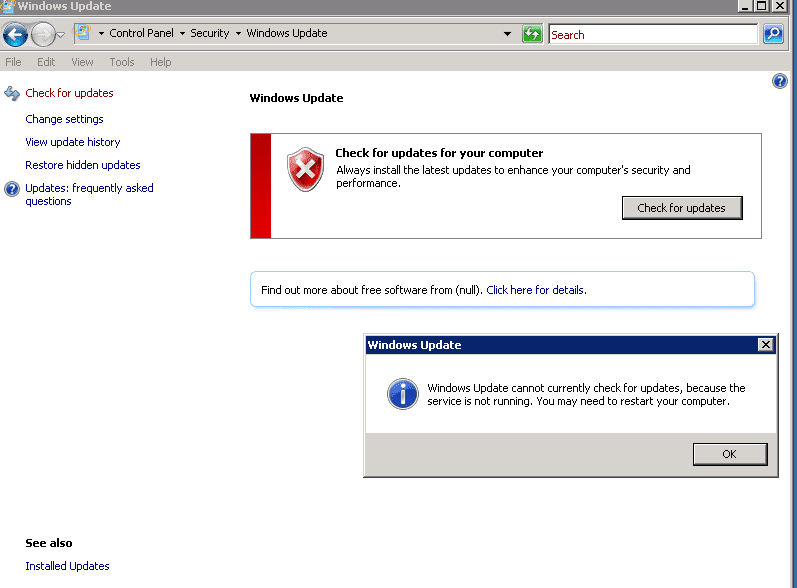The image size is (797, 588).
Task: Click the Back navigation arrow
Action: (15, 35)
